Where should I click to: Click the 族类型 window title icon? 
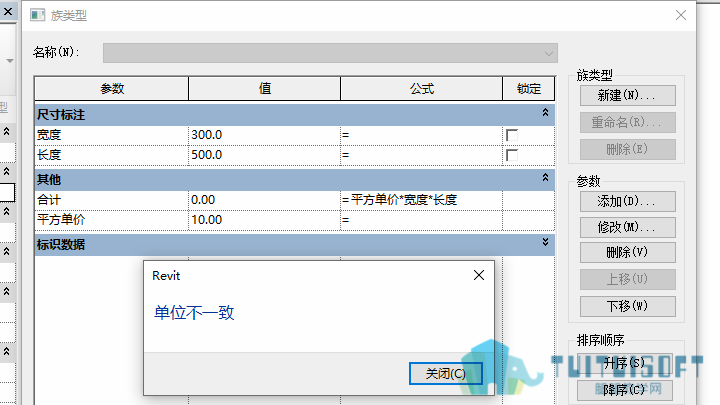pyautogui.click(x=38, y=15)
